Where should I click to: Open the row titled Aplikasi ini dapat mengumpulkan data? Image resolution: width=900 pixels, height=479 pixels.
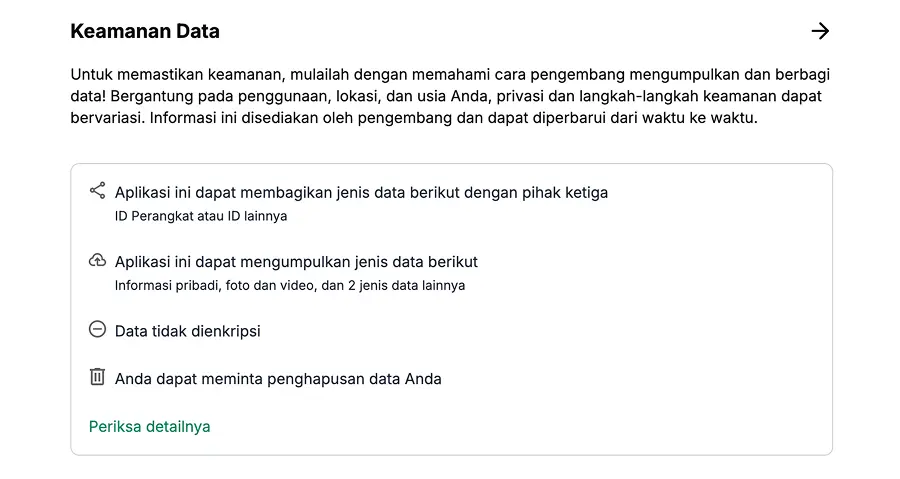pyautogui.click(x=296, y=262)
